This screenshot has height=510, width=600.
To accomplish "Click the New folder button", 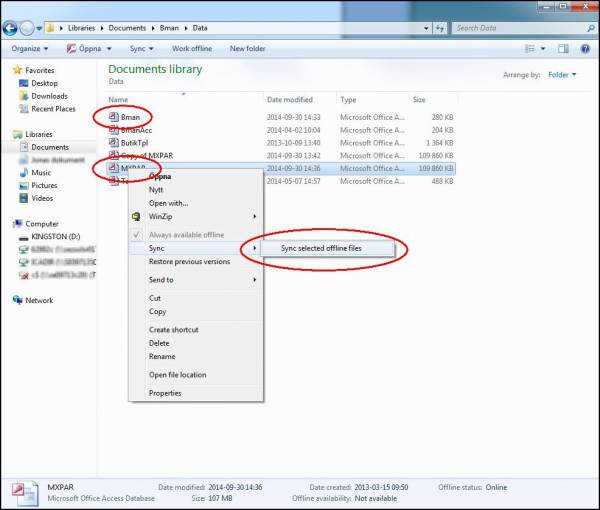I will coord(248,48).
